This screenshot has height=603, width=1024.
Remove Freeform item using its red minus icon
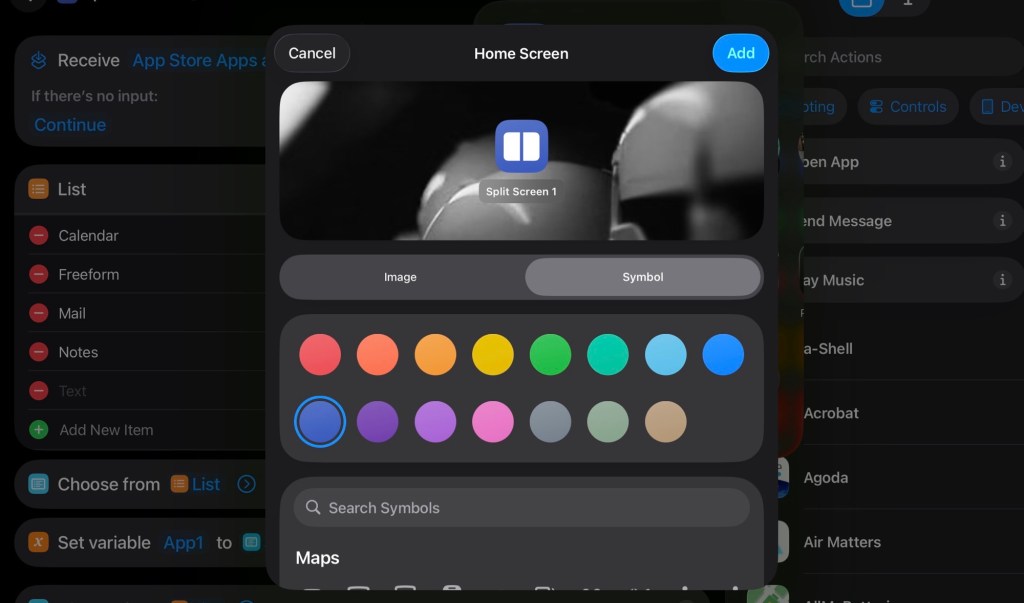click(39, 275)
